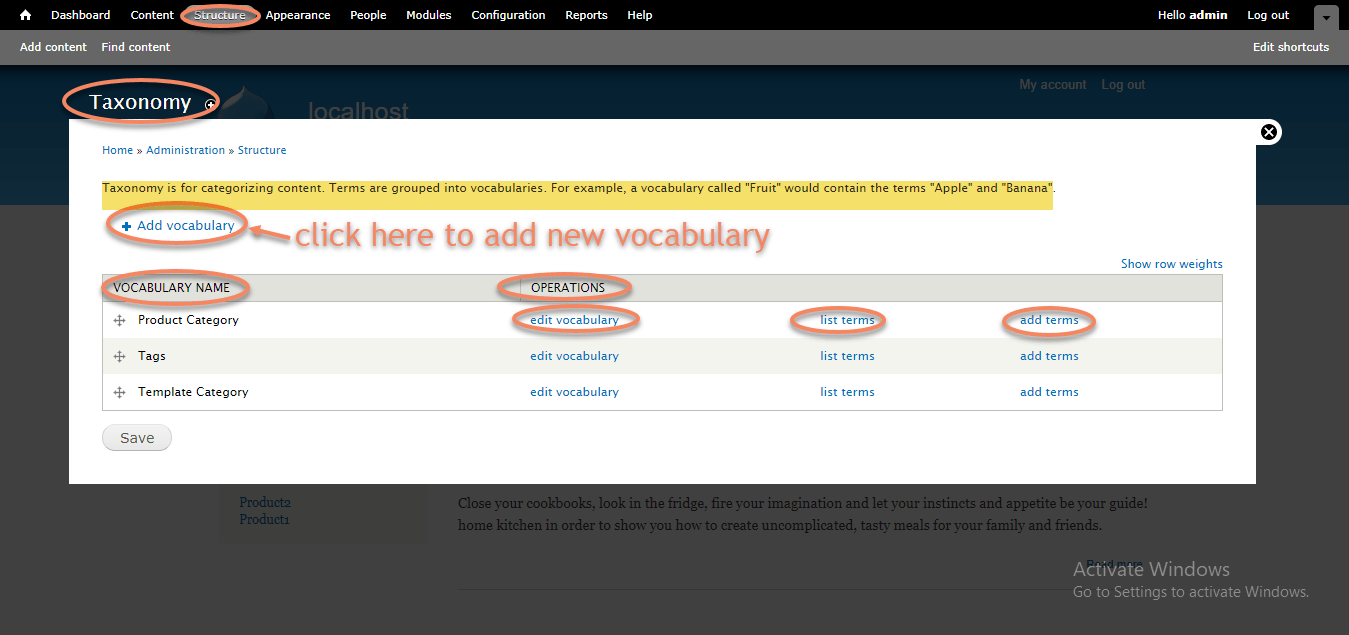Add terms to Template Category
Image resolution: width=1349 pixels, height=635 pixels.
(1049, 392)
